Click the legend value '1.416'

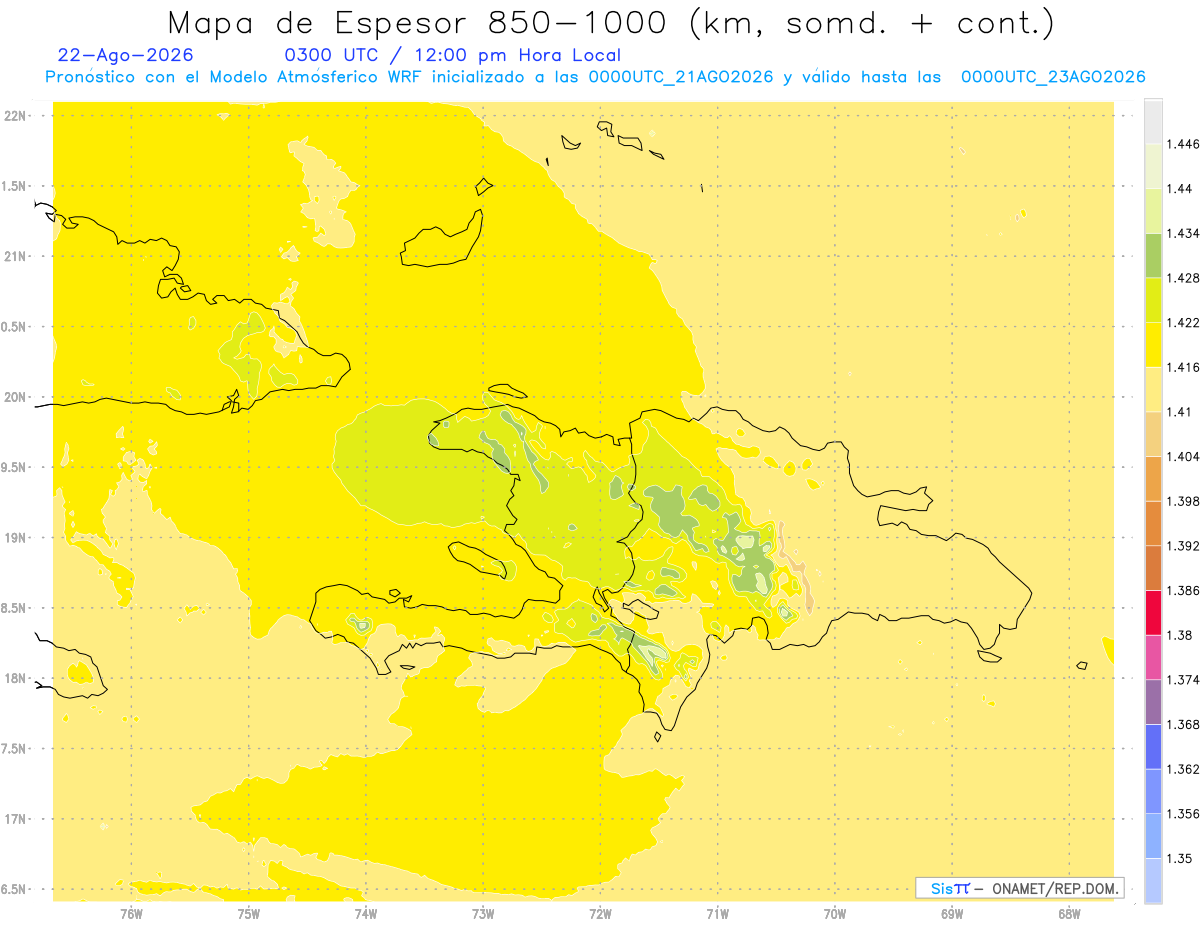1182,367
